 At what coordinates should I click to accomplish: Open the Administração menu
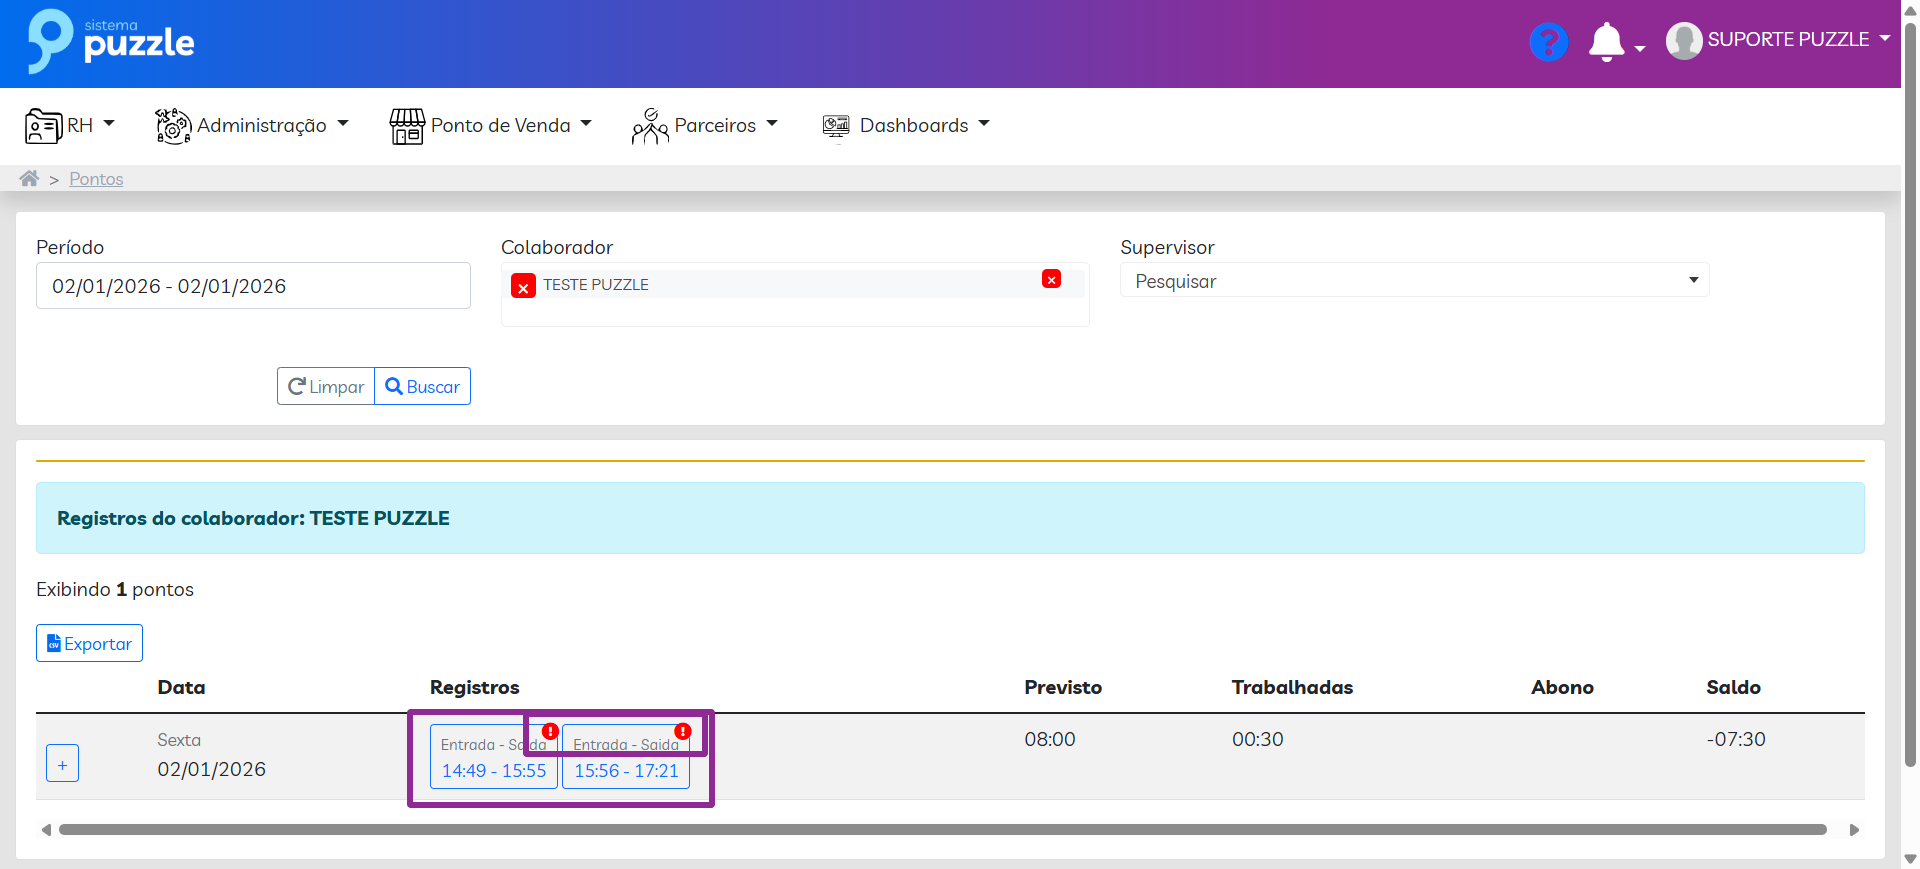pos(252,126)
